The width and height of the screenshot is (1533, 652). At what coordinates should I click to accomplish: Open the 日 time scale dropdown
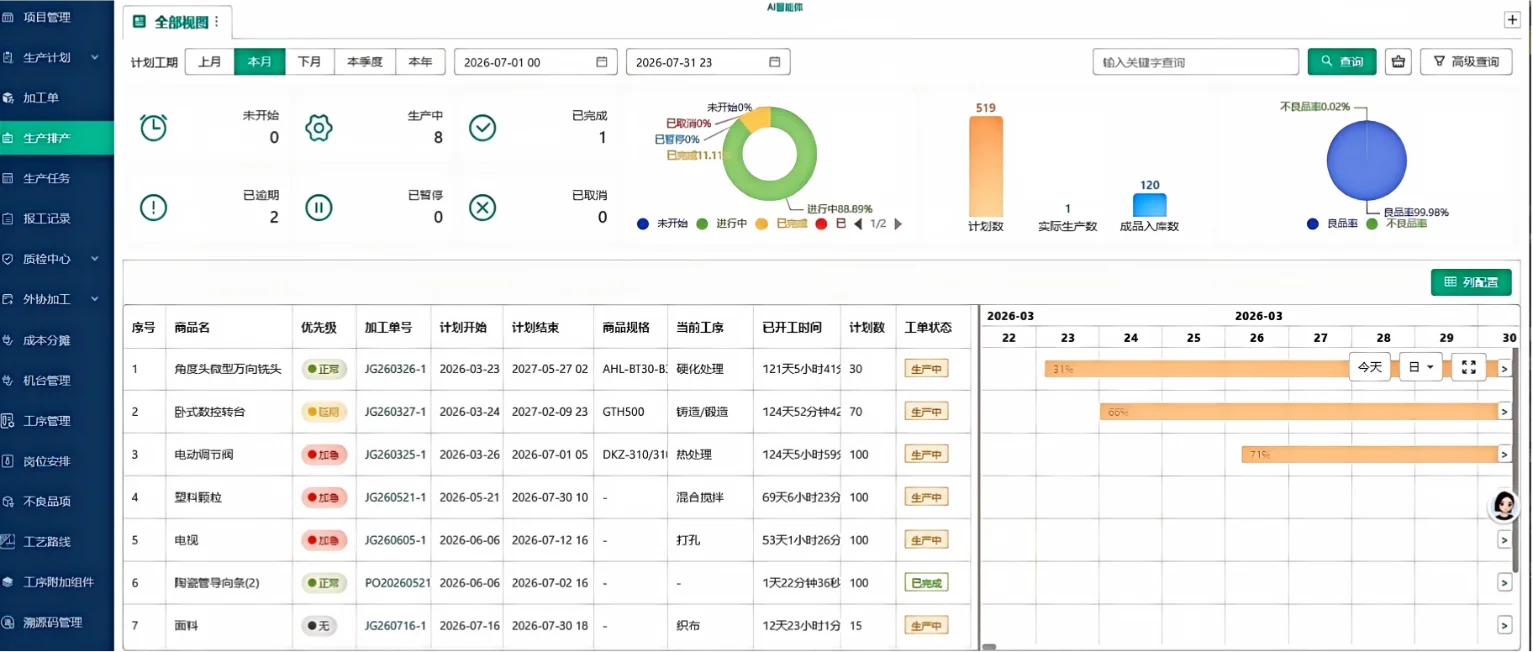click(x=1420, y=367)
